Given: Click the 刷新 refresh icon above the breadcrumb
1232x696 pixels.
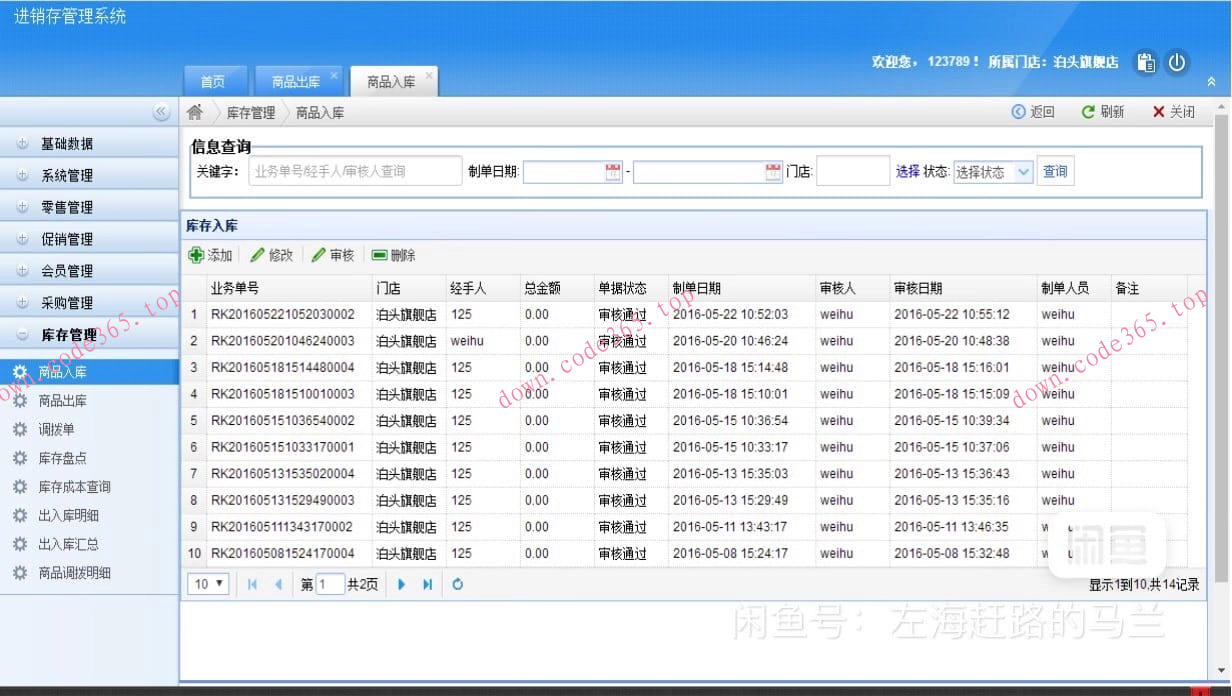Looking at the screenshot, I should pos(1089,112).
